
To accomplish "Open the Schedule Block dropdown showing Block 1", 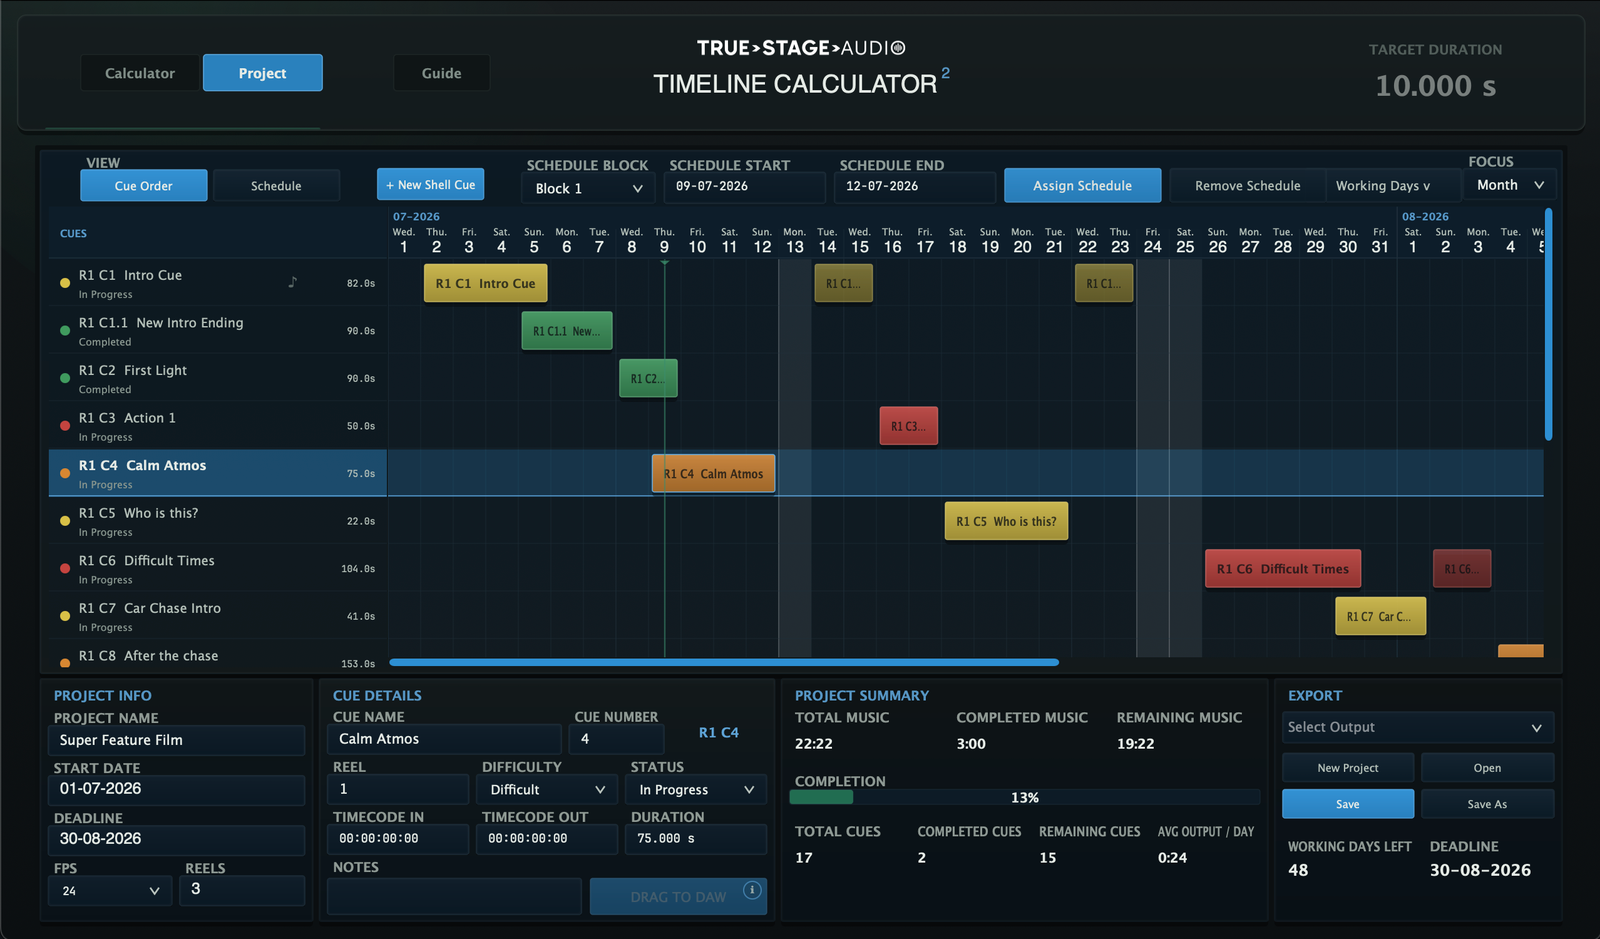I will (588, 188).
